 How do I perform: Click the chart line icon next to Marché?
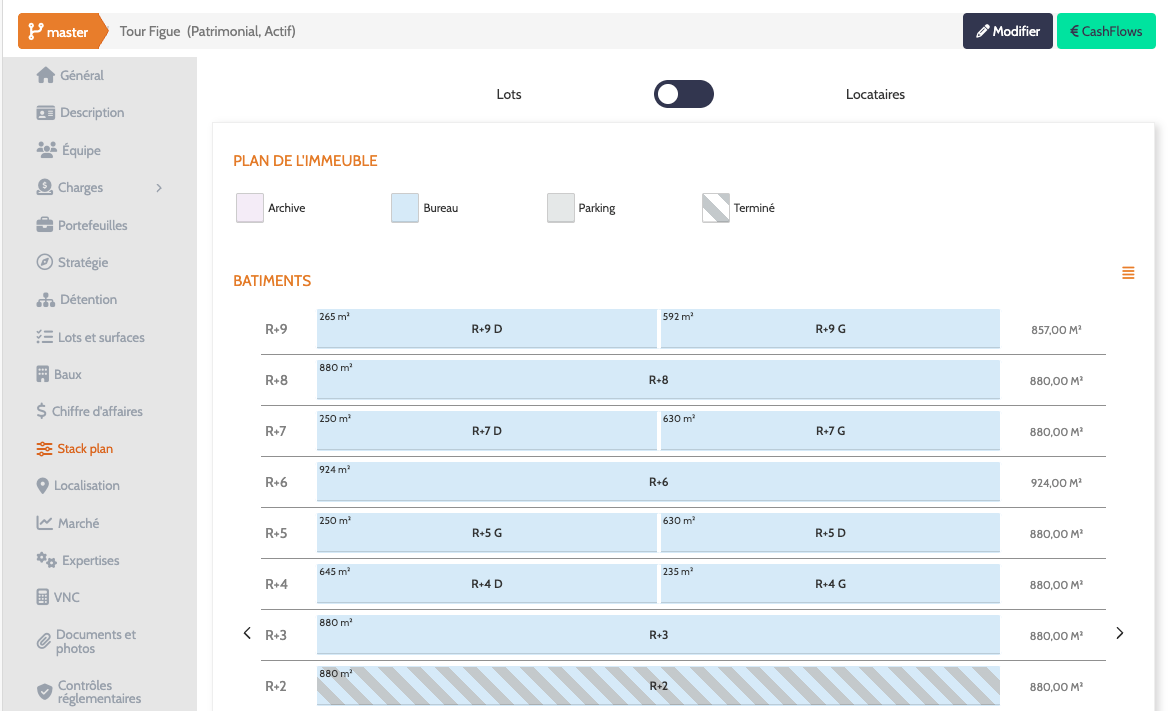click(x=45, y=523)
